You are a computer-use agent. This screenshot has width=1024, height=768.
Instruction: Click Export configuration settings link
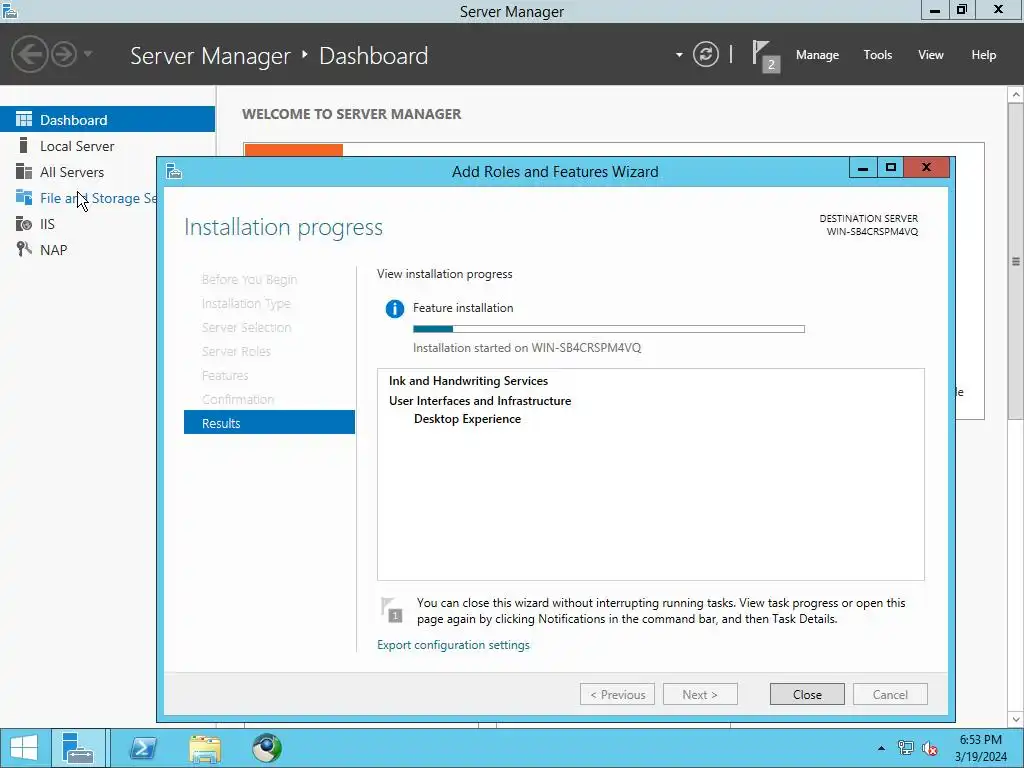(453, 645)
